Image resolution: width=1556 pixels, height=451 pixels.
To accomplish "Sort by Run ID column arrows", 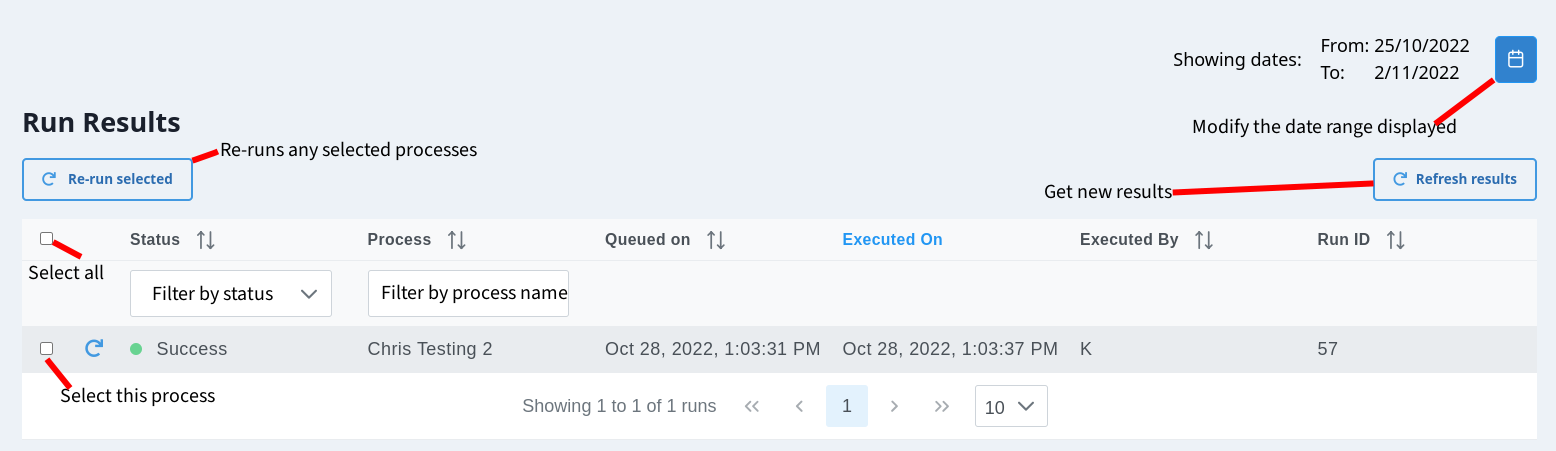I will pyautogui.click(x=1396, y=240).
